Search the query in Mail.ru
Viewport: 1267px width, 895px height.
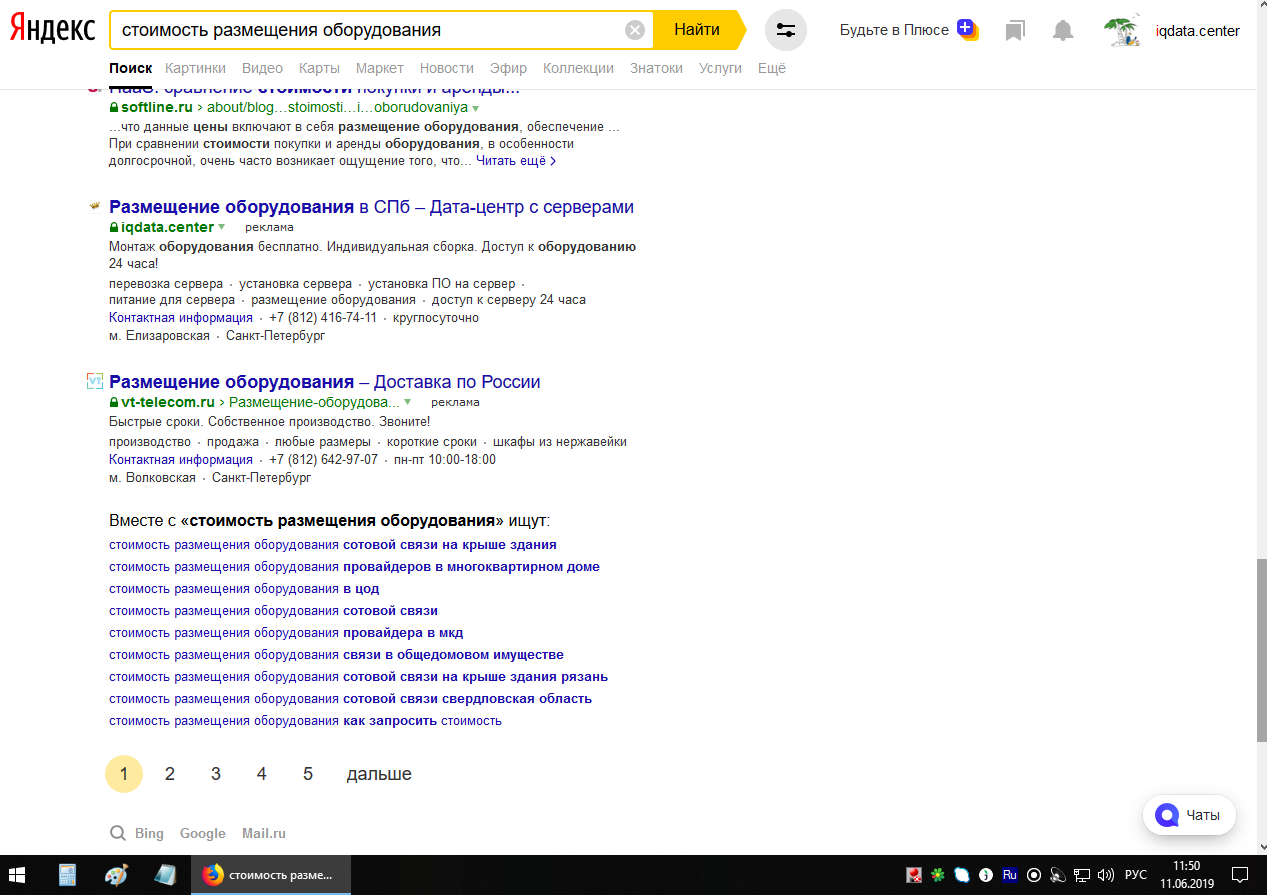[264, 833]
